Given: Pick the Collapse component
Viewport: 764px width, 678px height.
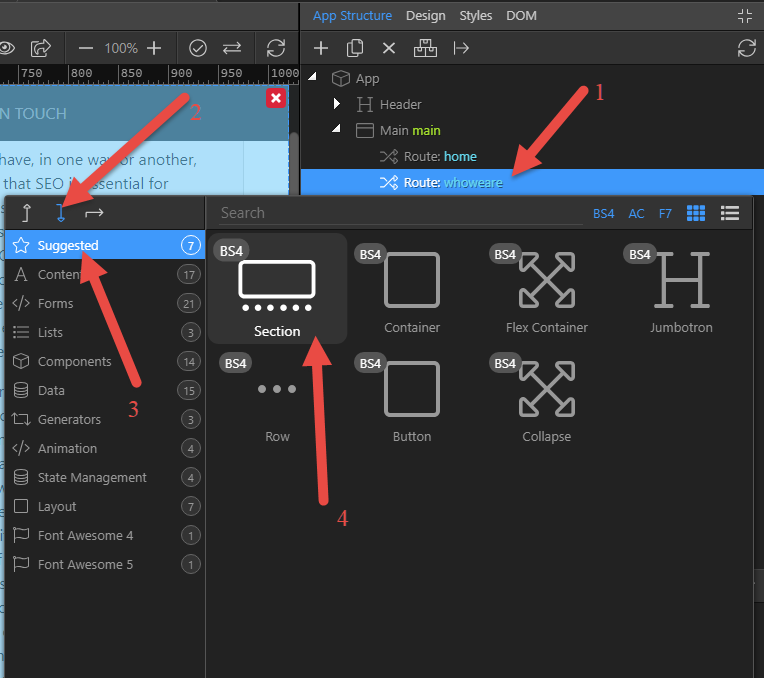Looking at the screenshot, I should 546,398.
